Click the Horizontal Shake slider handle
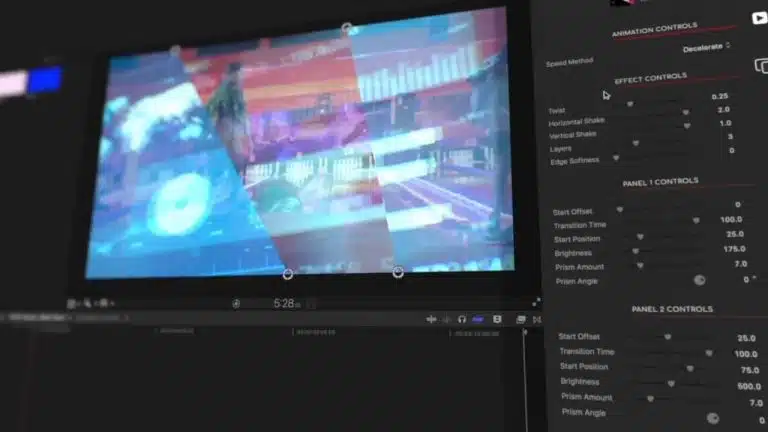This screenshot has width=768, height=432. tap(686, 112)
